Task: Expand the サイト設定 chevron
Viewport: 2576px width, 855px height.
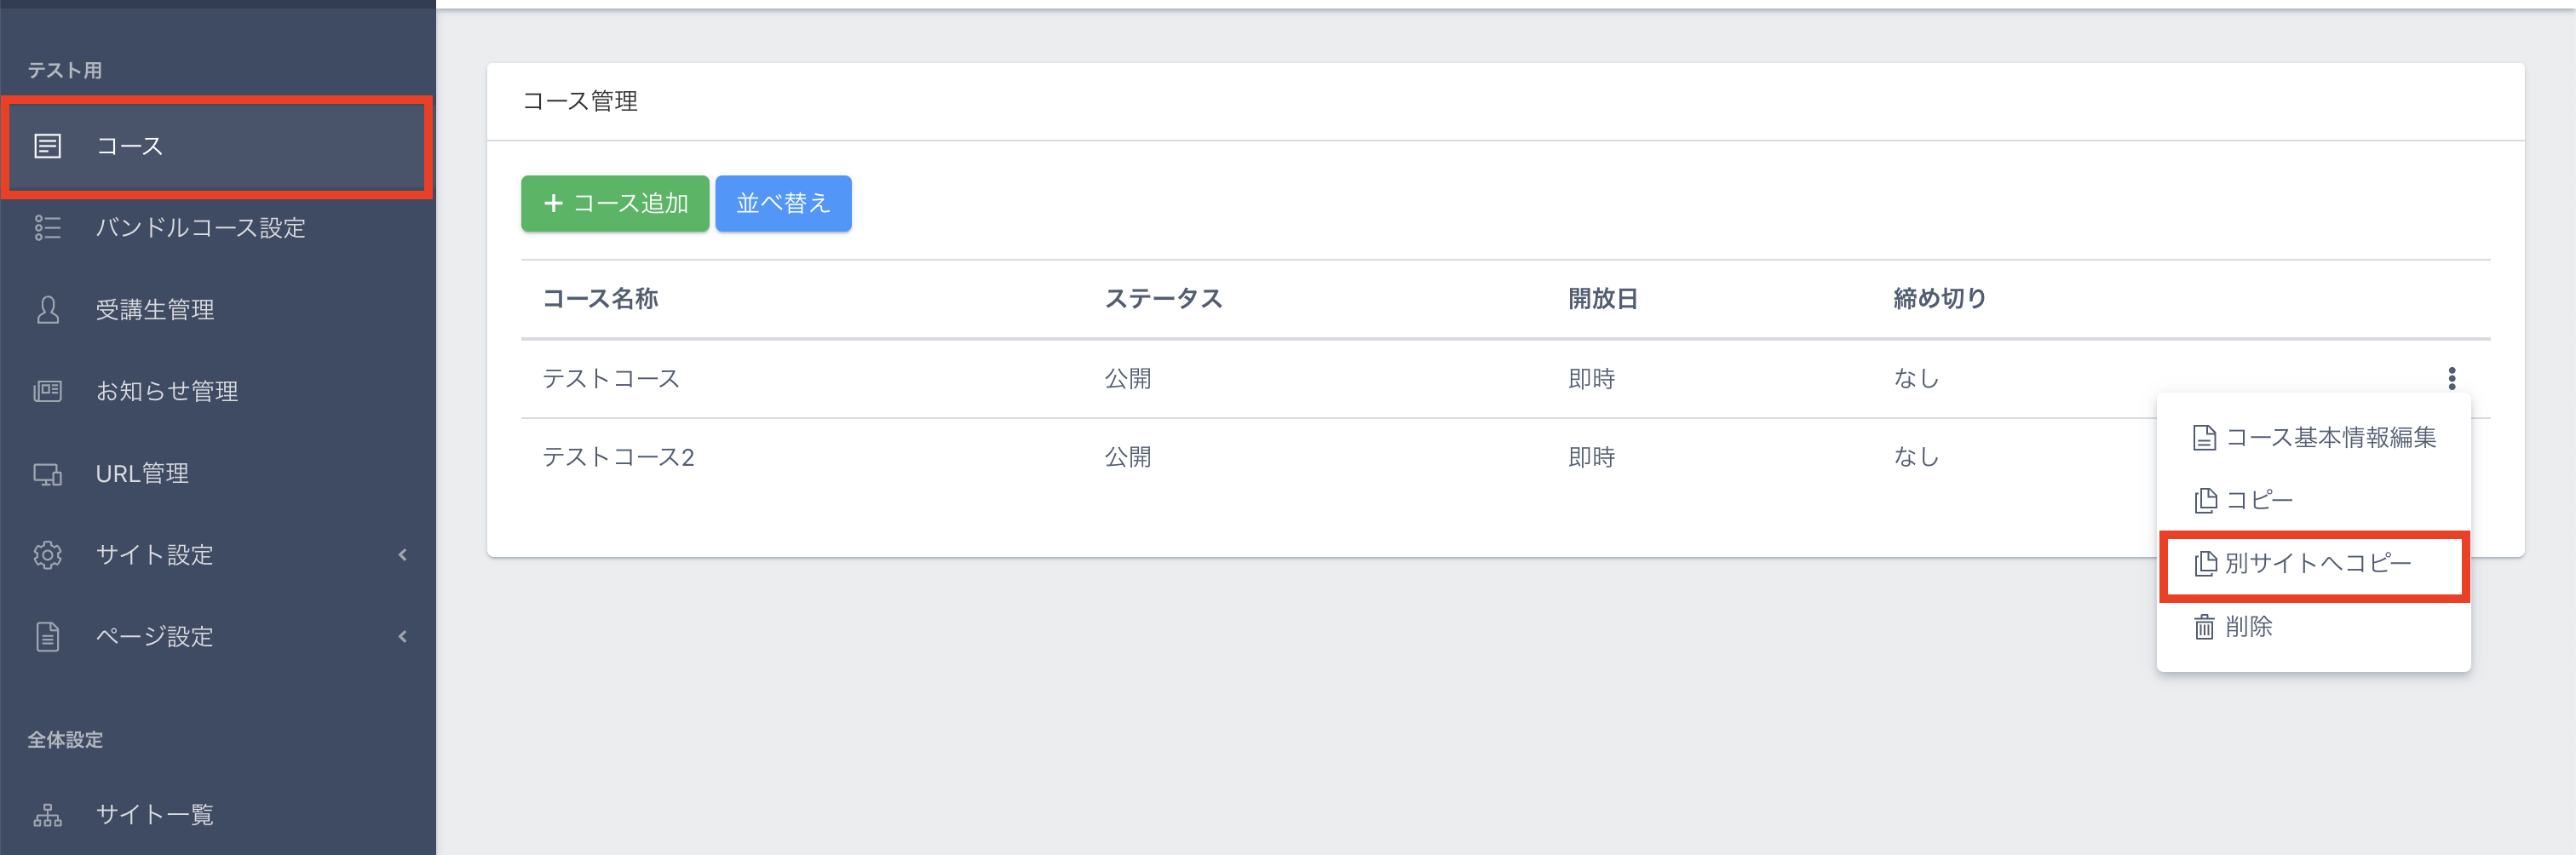Action: pos(402,555)
